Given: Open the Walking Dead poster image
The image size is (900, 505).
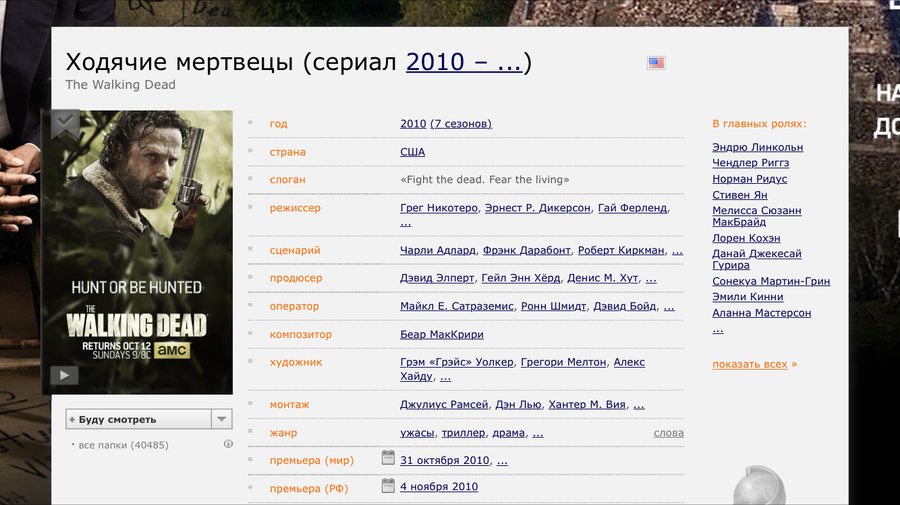Looking at the screenshot, I should pyautogui.click(x=137, y=252).
